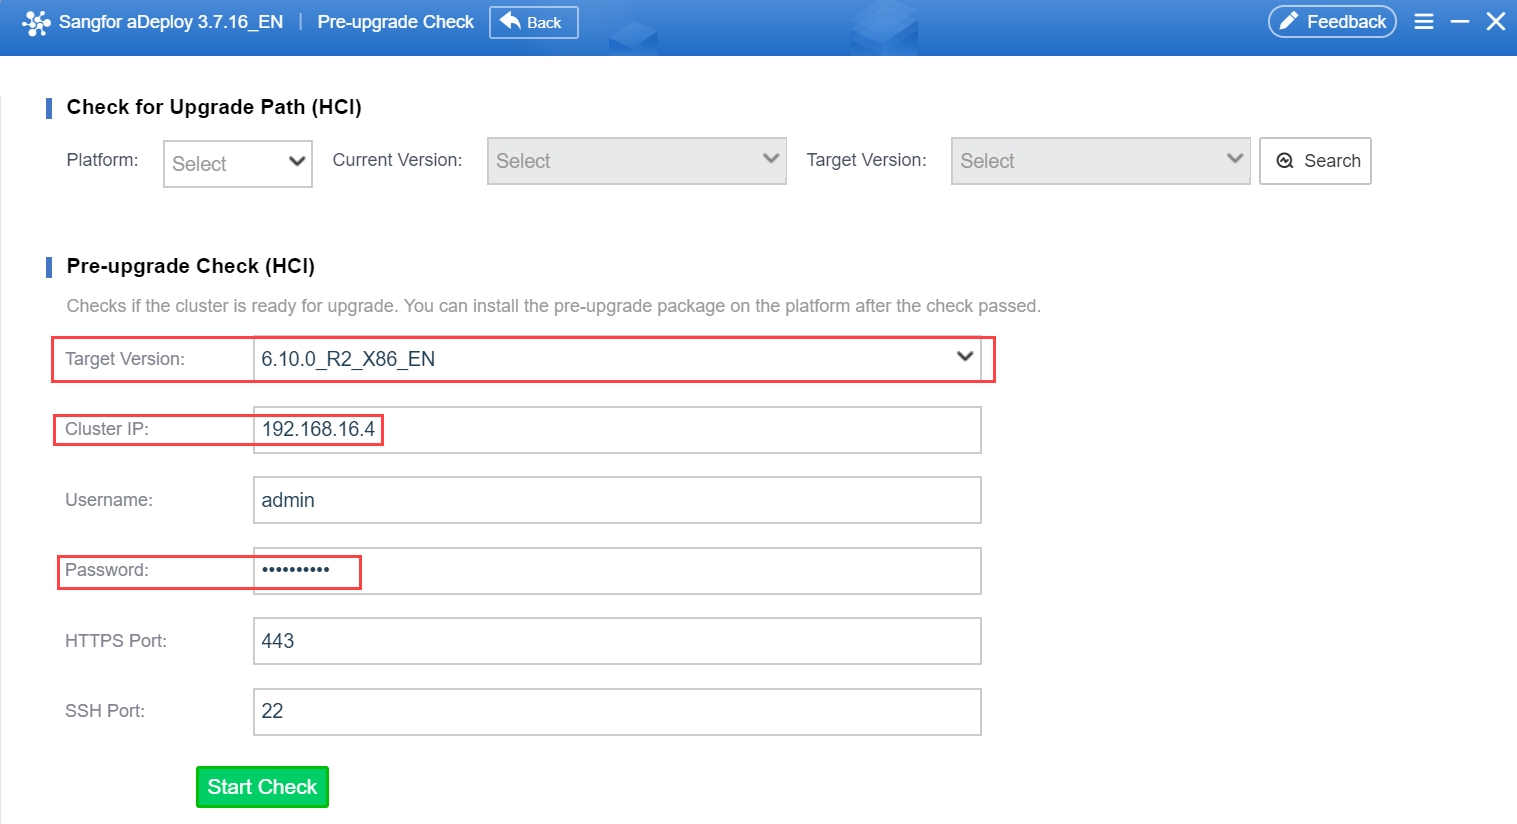1517x824 pixels.
Task: Expand the Platform dropdown
Action: pos(238,163)
